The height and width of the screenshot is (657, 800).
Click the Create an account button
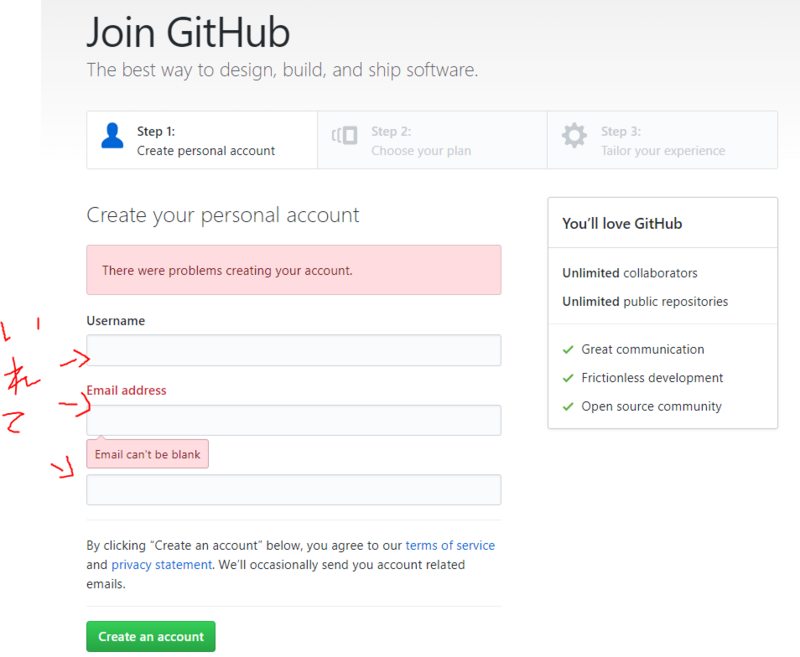point(151,637)
